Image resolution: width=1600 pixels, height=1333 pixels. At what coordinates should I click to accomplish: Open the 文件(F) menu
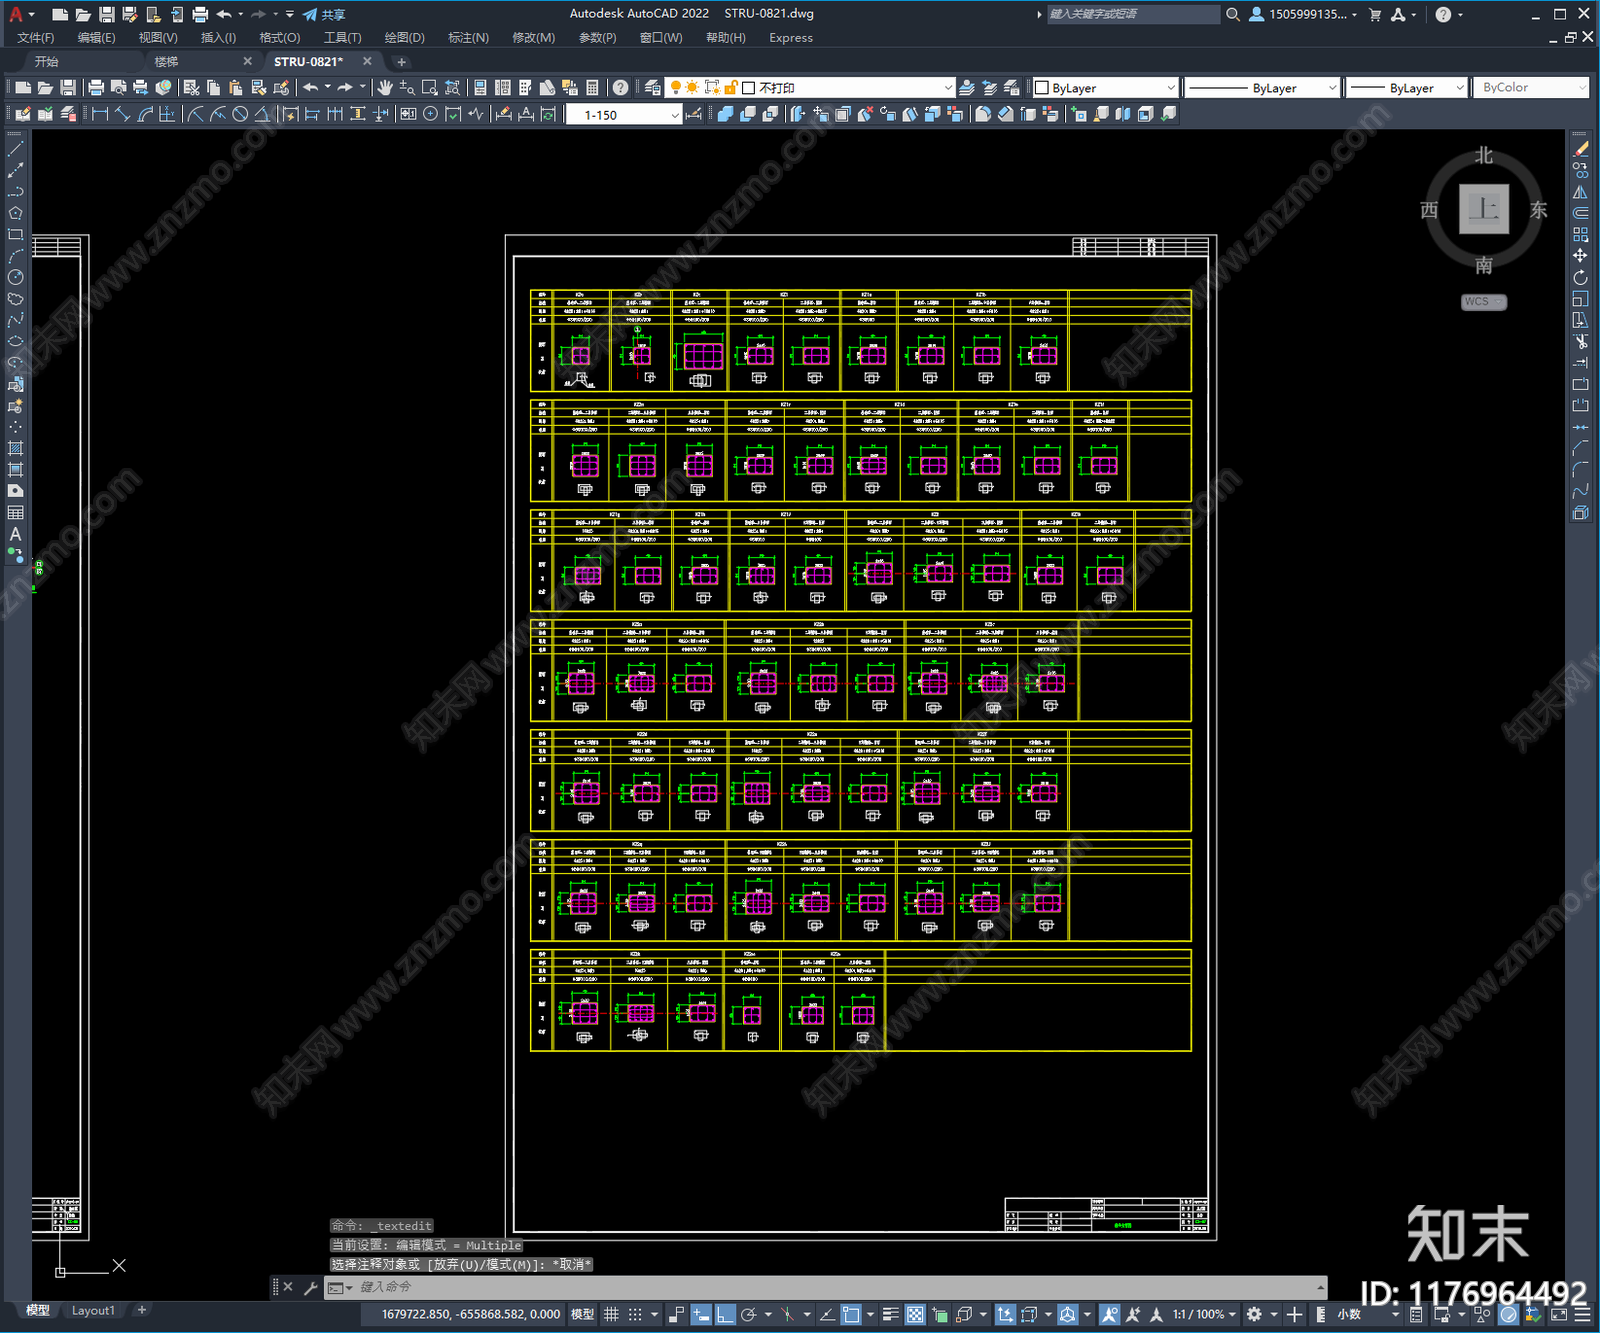[36, 38]
